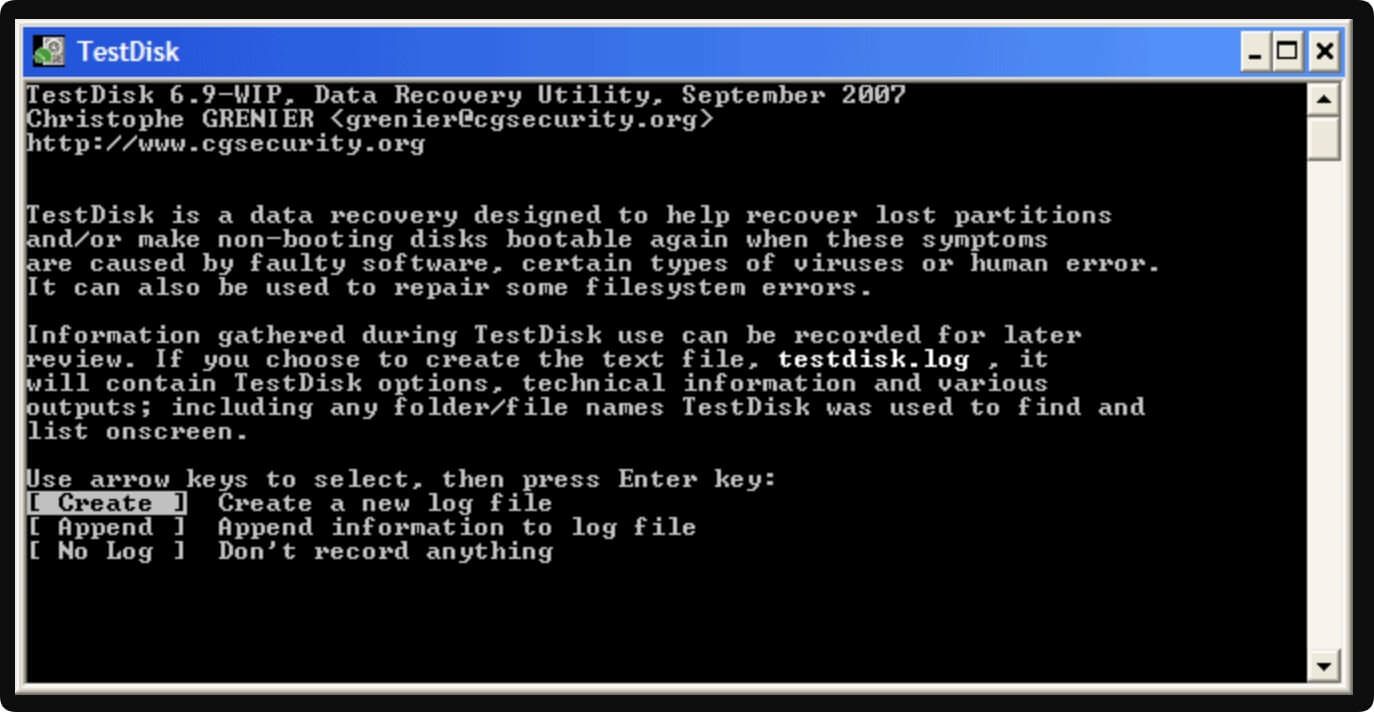Click the http://www.cgsecurity.org URL text

(226, 144)
